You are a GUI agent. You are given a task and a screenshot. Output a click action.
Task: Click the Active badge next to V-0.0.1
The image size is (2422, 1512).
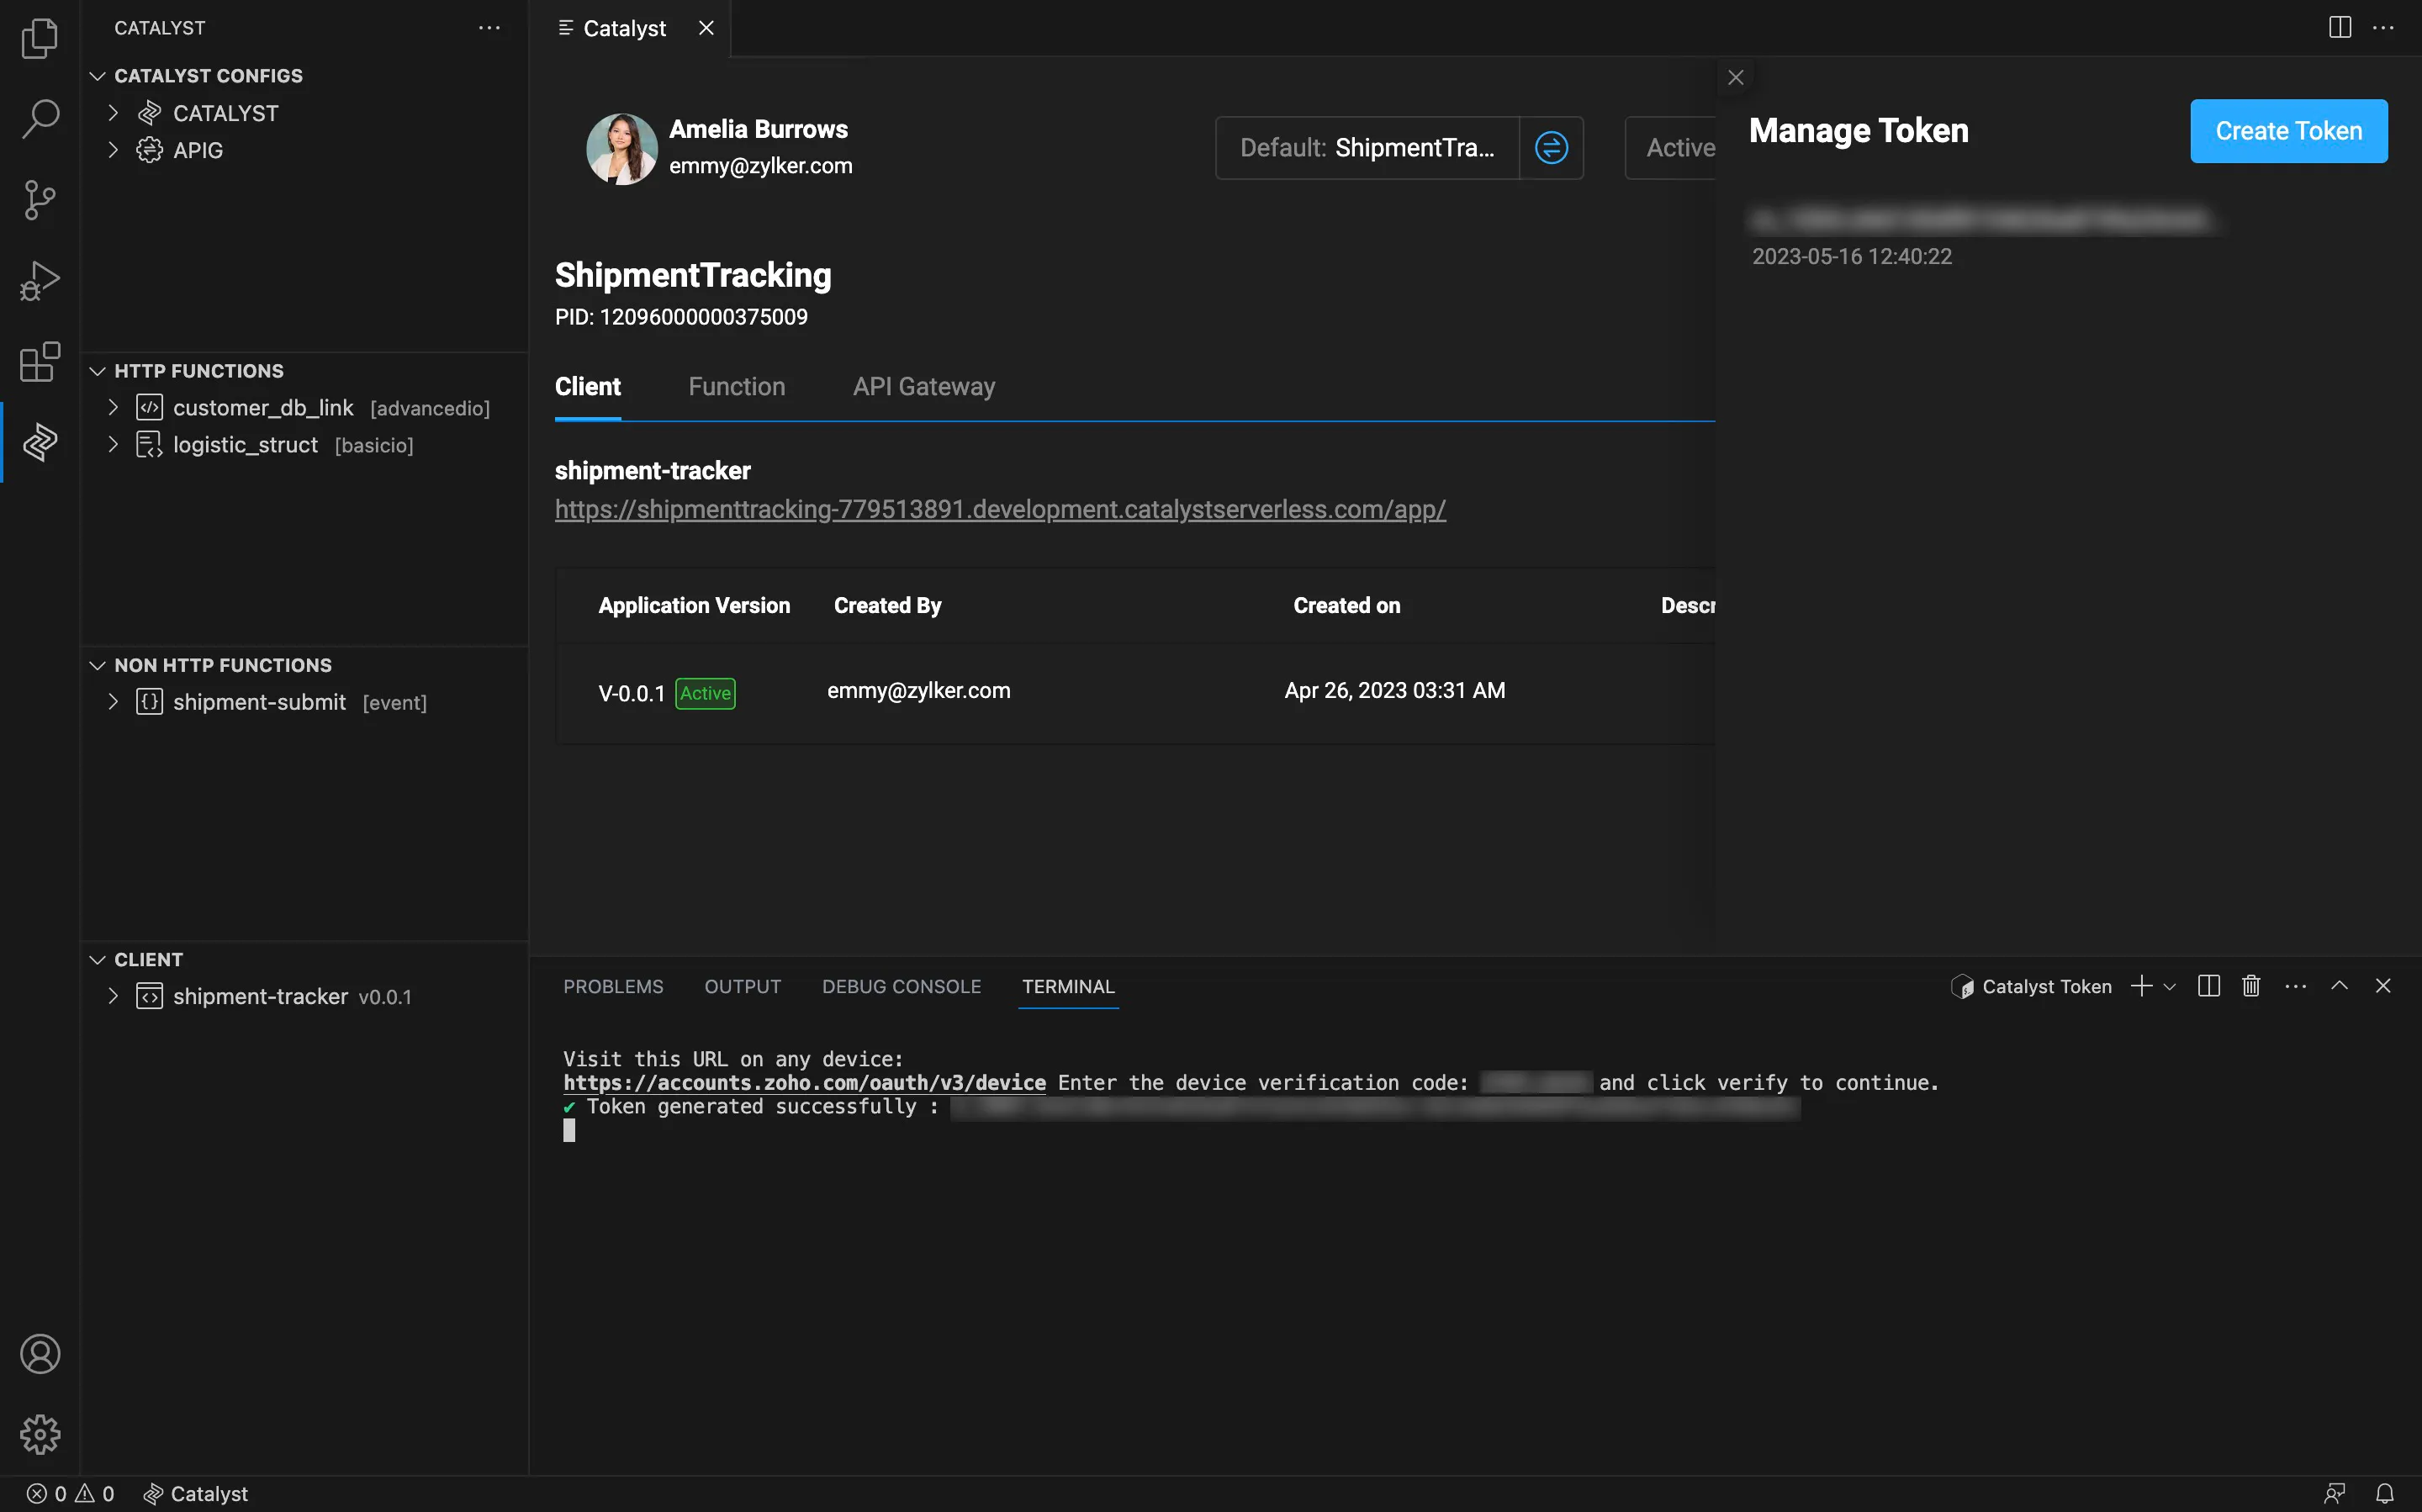point(705,693)
